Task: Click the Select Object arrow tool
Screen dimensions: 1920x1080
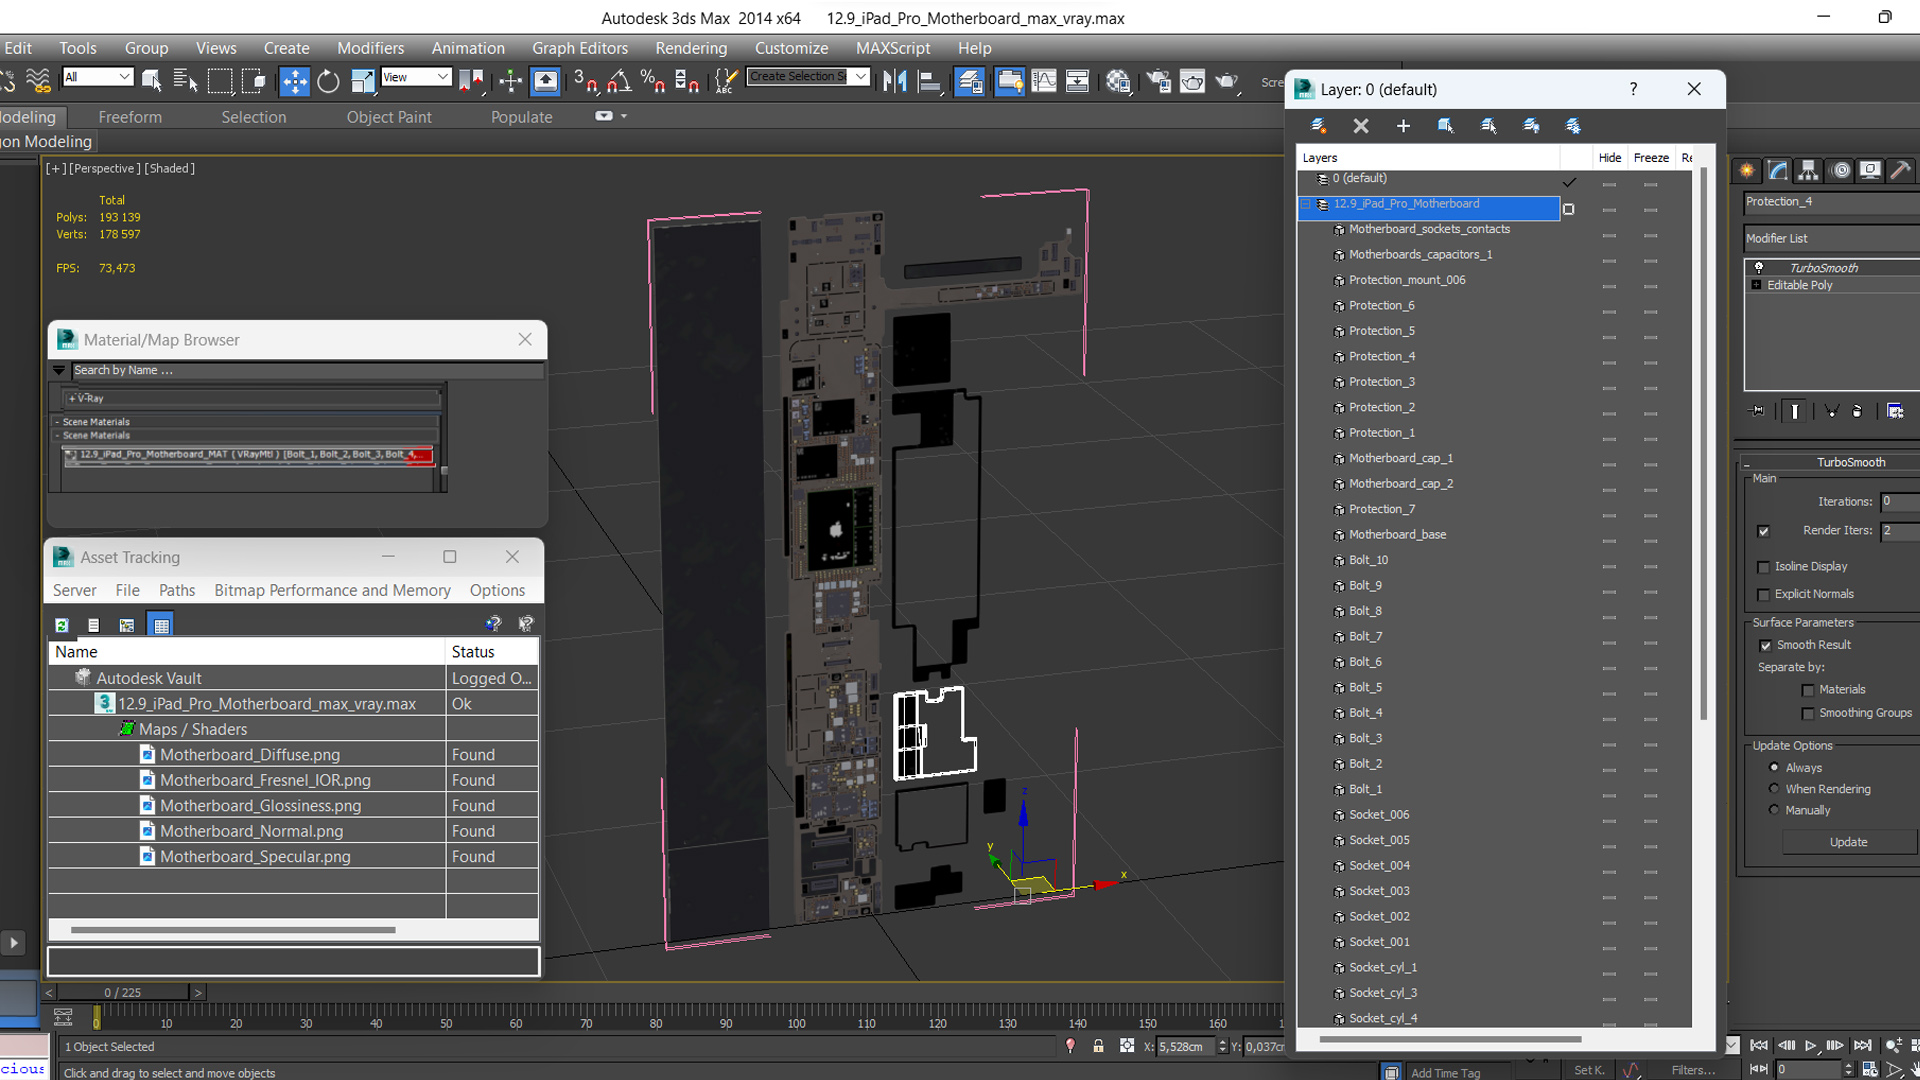Action: point(152,81)
